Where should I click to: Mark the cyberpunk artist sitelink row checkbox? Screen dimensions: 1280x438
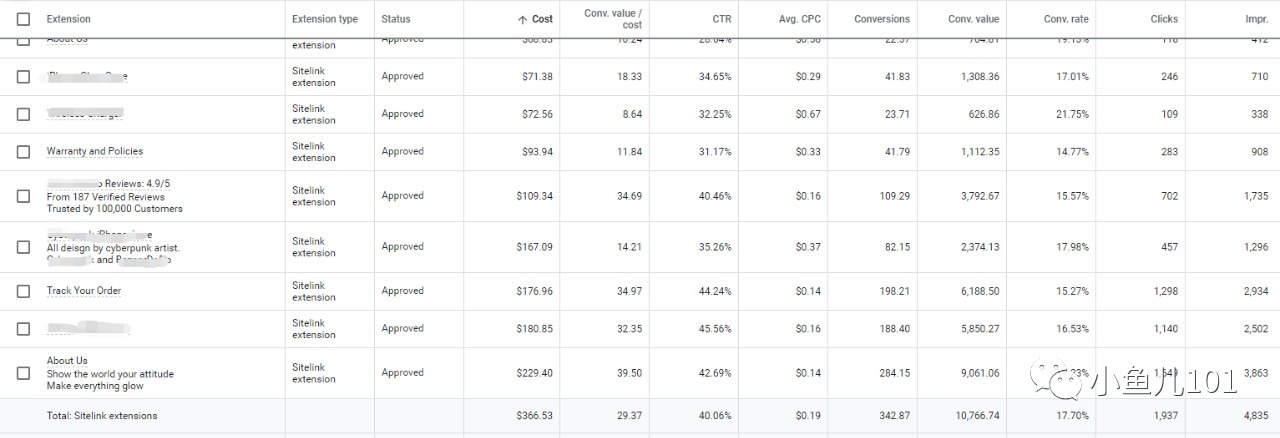23,247
